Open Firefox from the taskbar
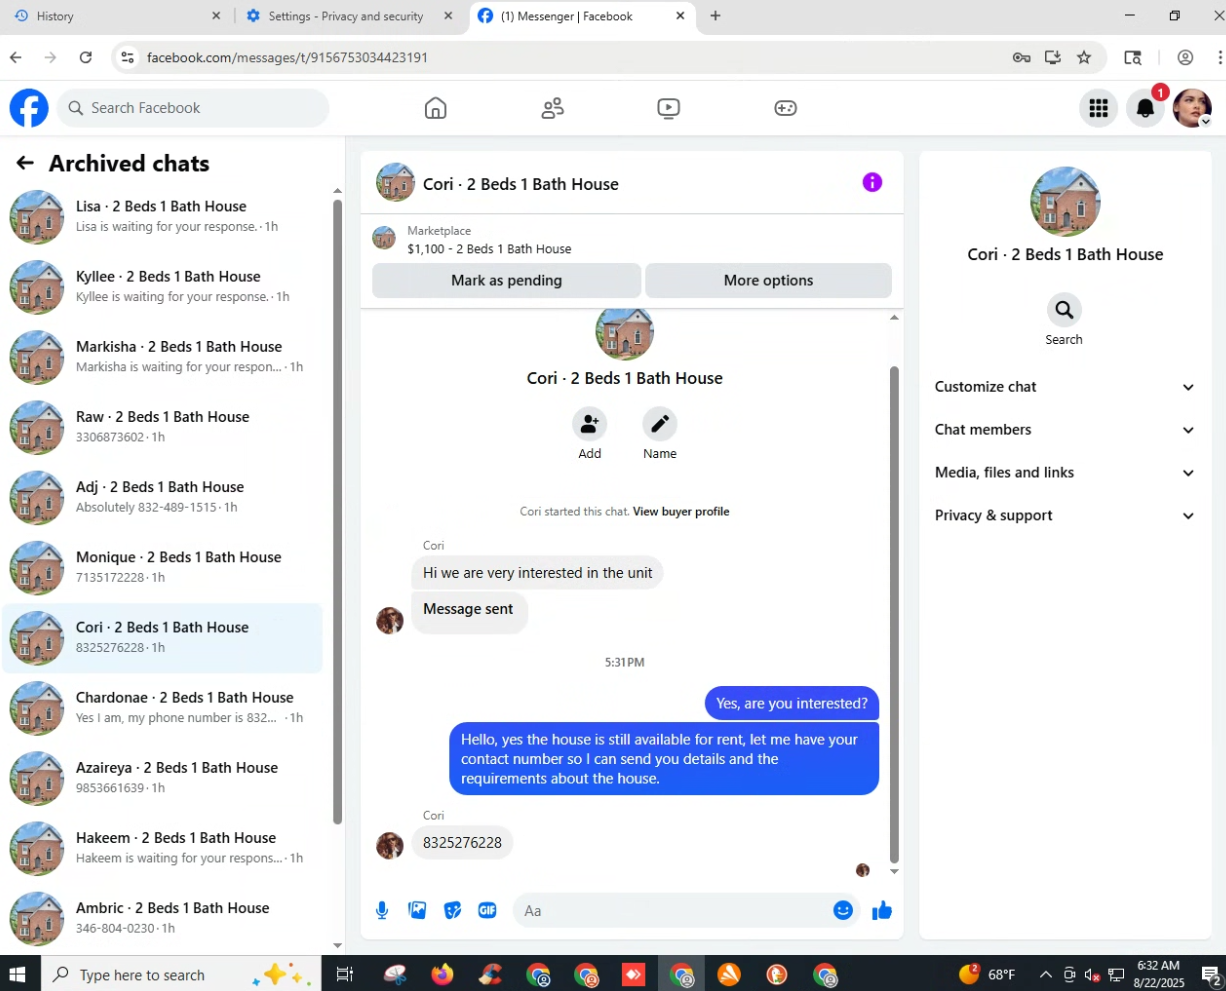 pyautogui.click(x=442, y=974)
